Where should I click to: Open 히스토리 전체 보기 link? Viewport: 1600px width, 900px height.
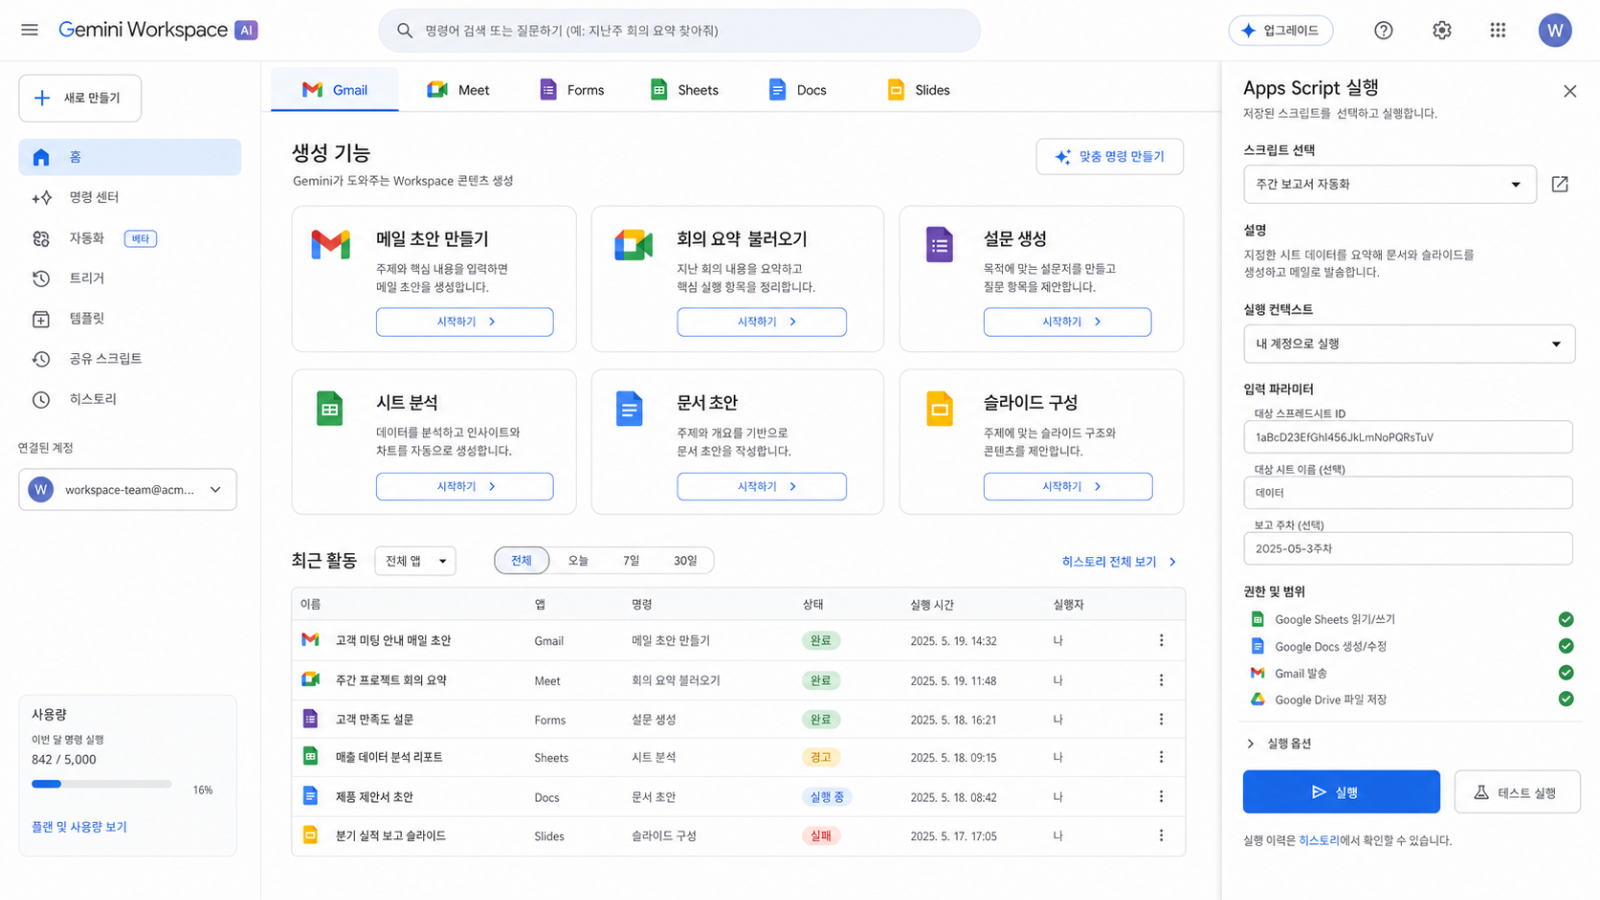(x=1119, y=562)
